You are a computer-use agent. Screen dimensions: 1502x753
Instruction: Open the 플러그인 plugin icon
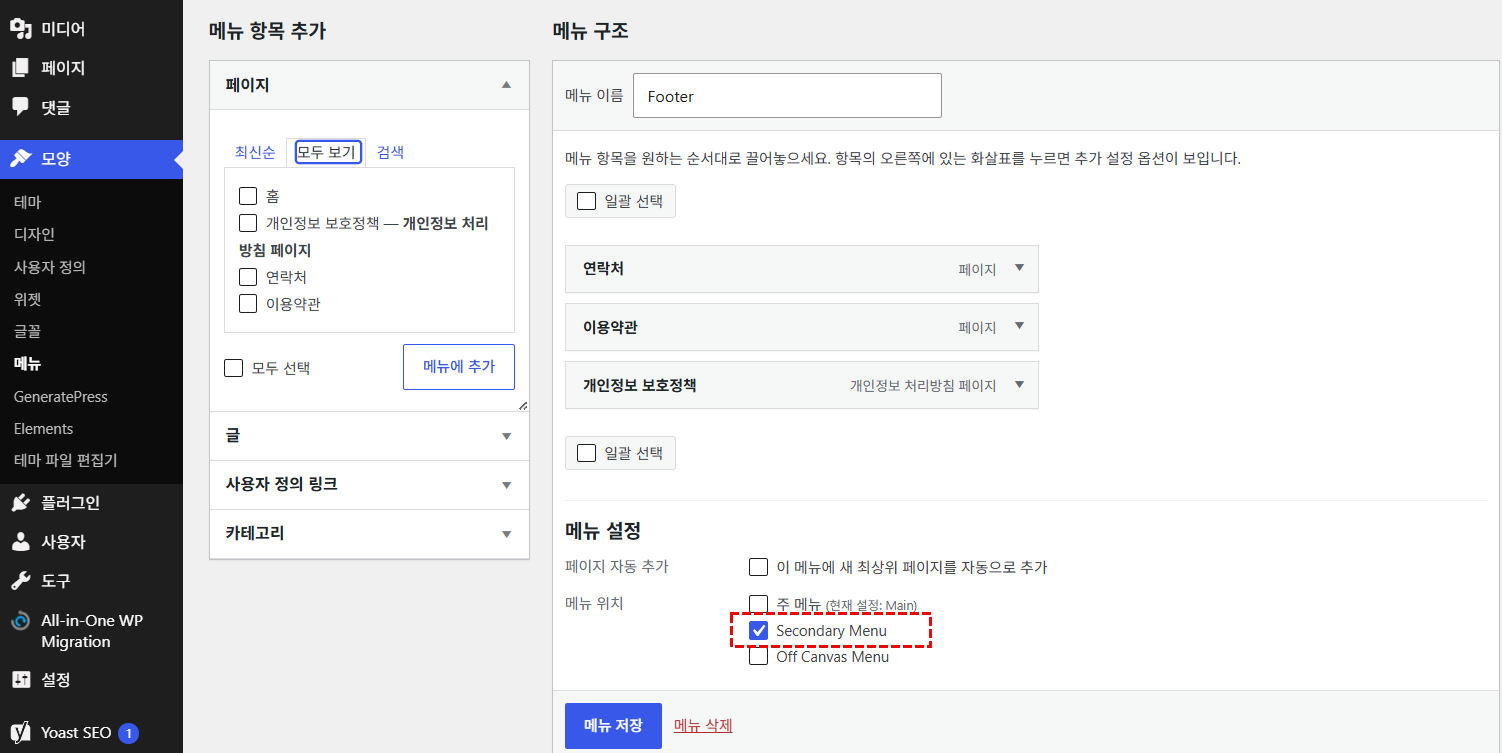click(x=21, y=503)
